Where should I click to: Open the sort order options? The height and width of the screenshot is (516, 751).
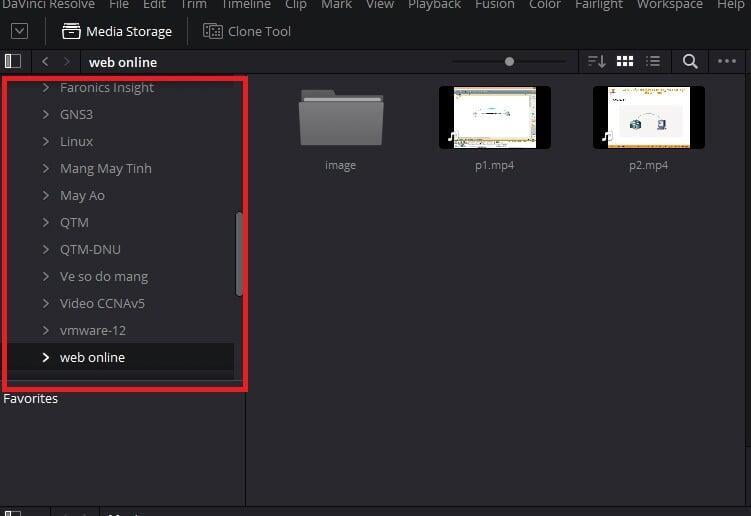click(x=596, y=61)
